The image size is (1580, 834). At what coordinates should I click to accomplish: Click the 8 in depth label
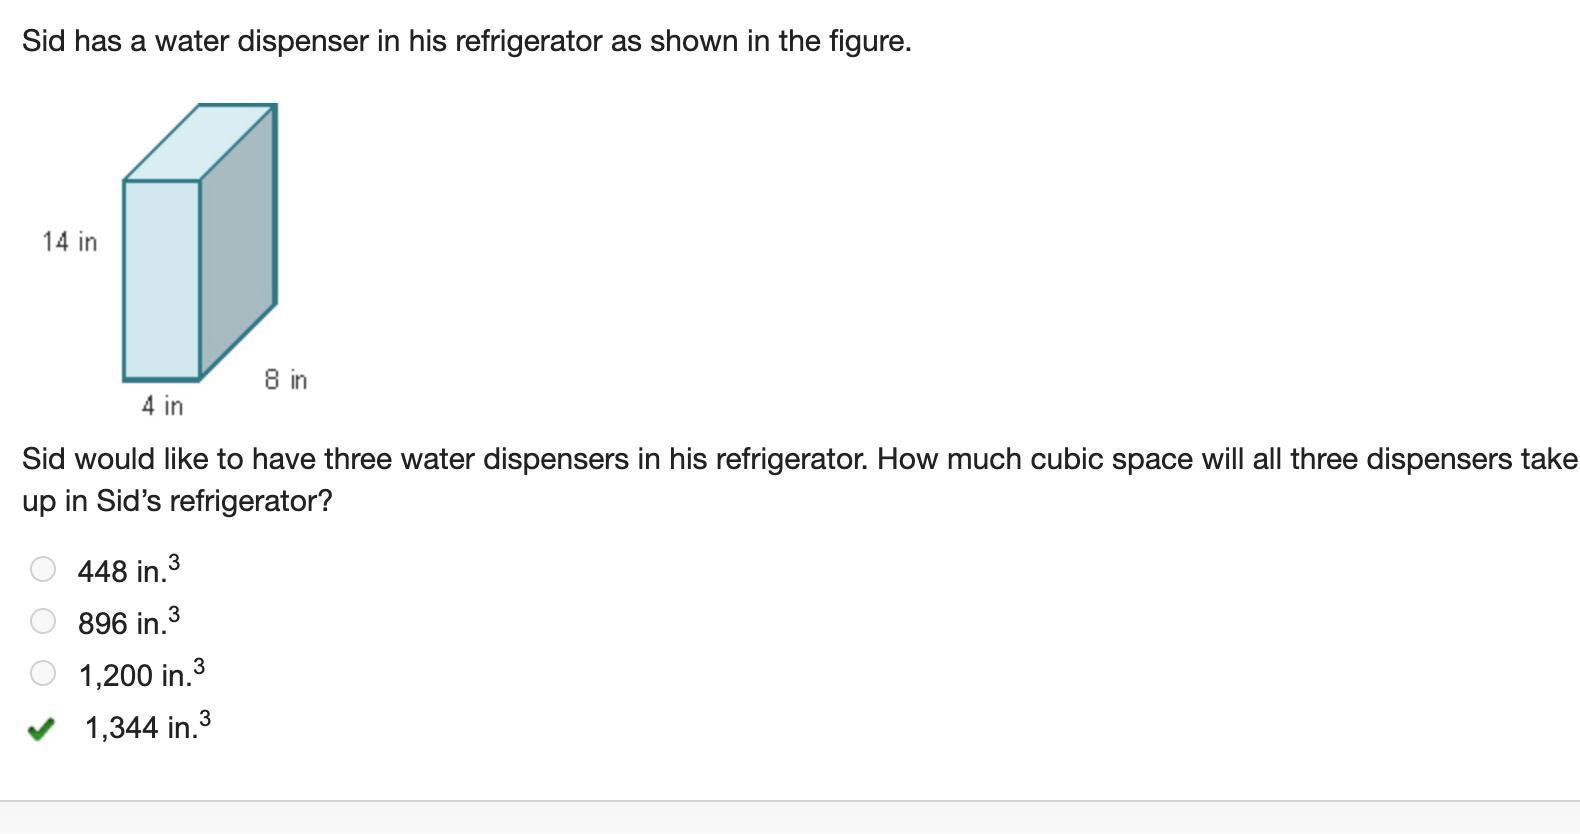point(286,380)
